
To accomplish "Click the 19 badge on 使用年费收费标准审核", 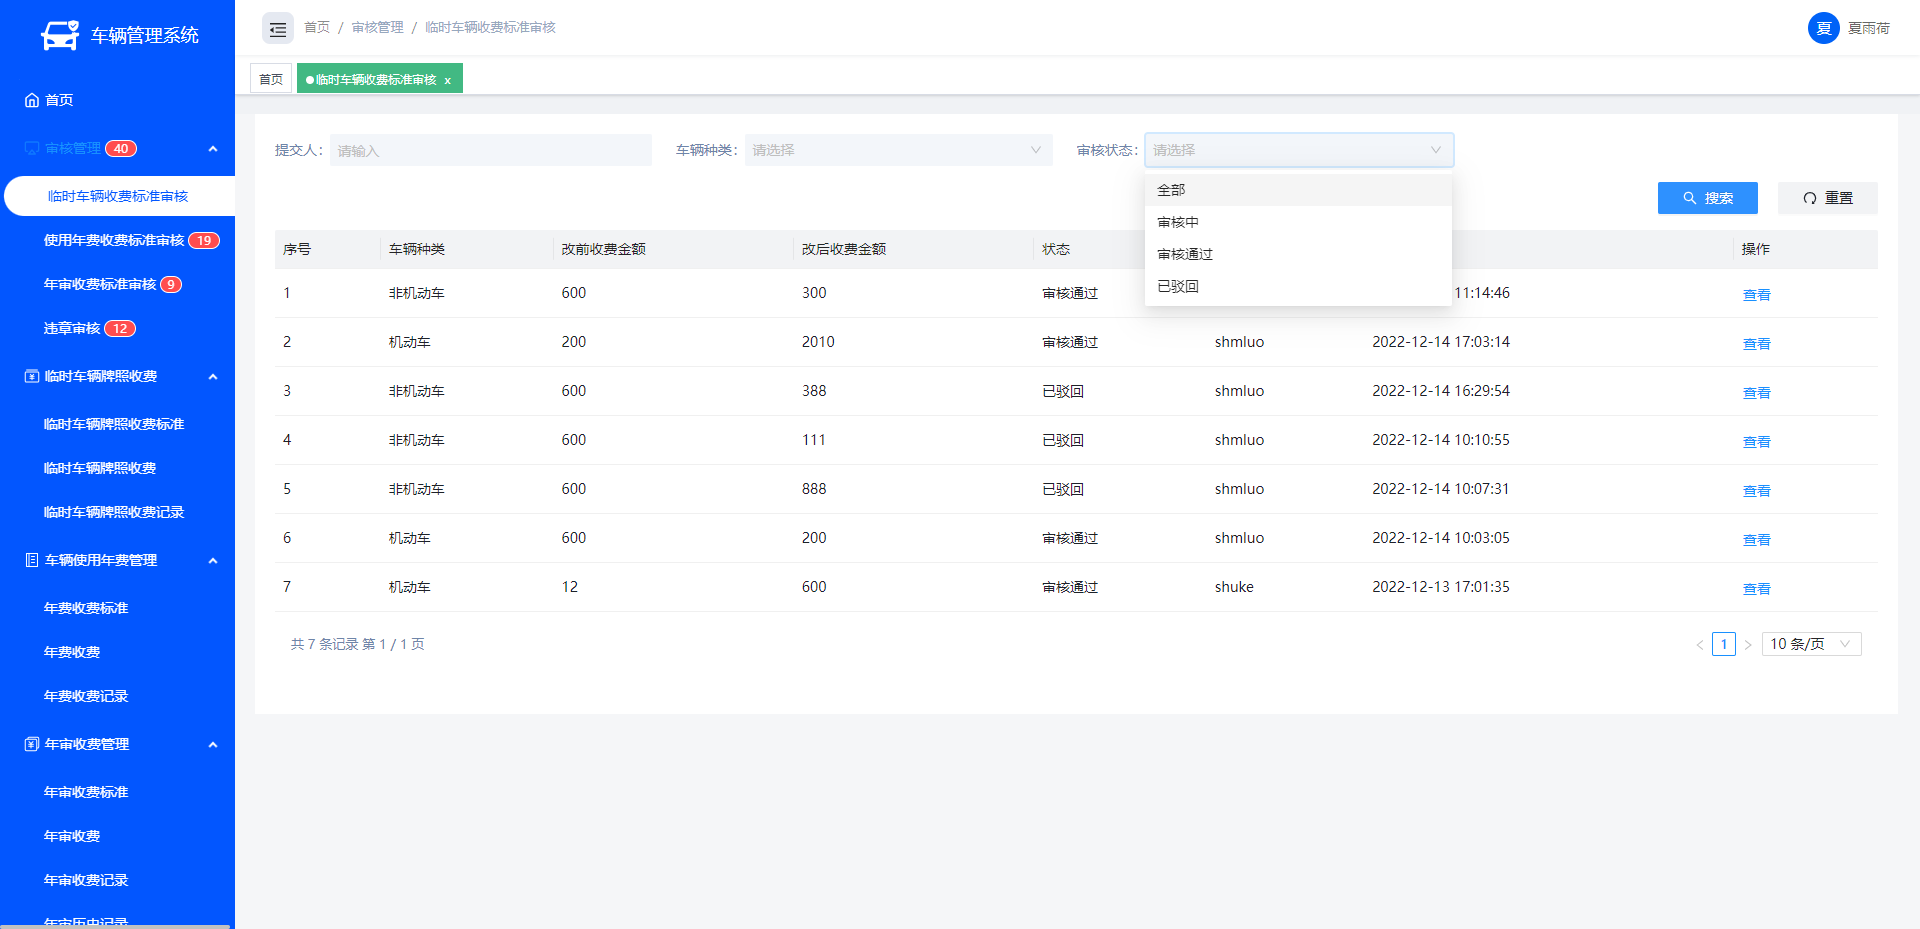I will tap(204, 241).
